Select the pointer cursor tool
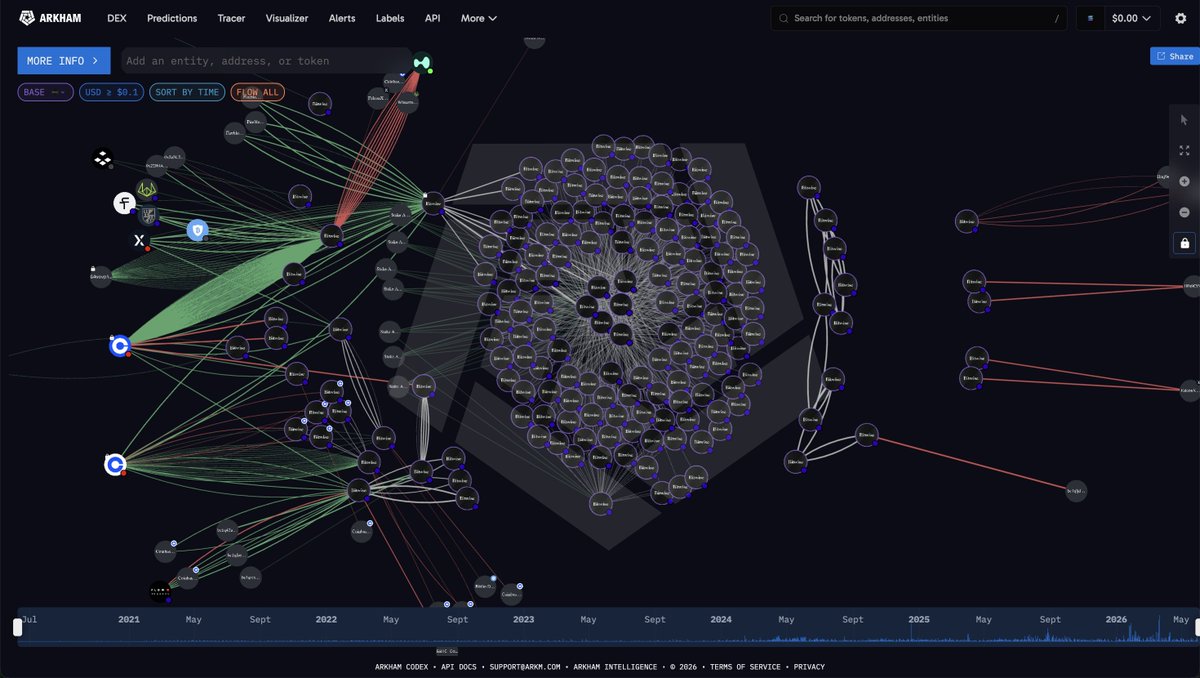1200x678 pixels. [1185, 119]
